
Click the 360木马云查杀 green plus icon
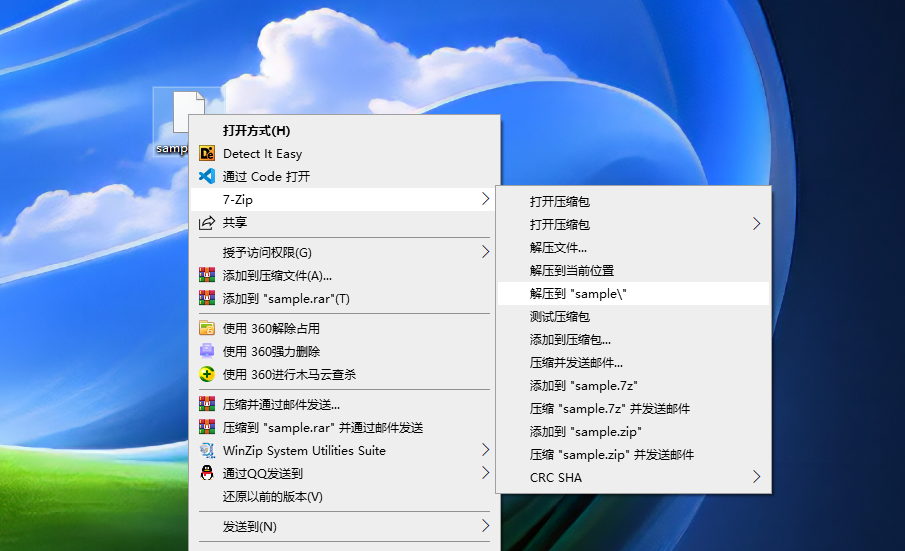[207, 374]
